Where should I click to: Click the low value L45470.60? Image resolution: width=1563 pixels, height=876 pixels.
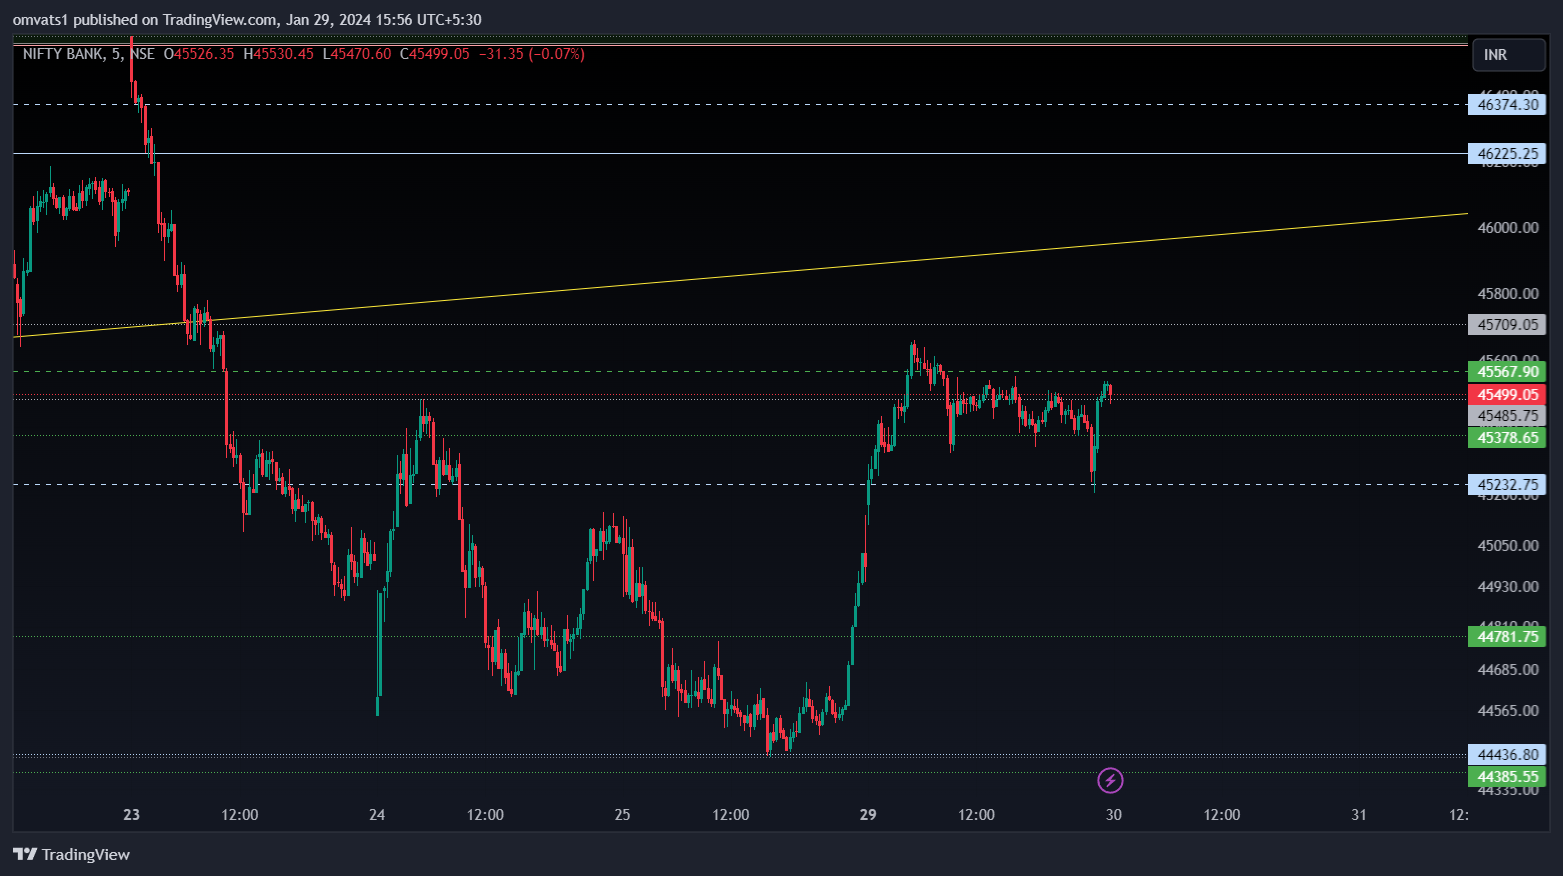click(x=357, y=54)
